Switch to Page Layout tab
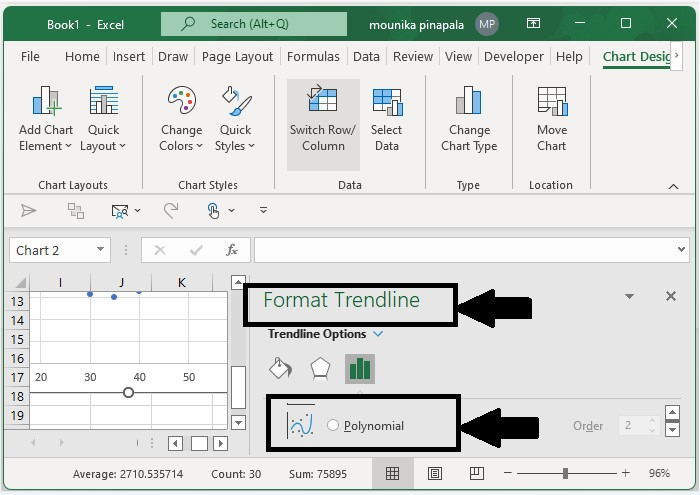 (237, 57)
